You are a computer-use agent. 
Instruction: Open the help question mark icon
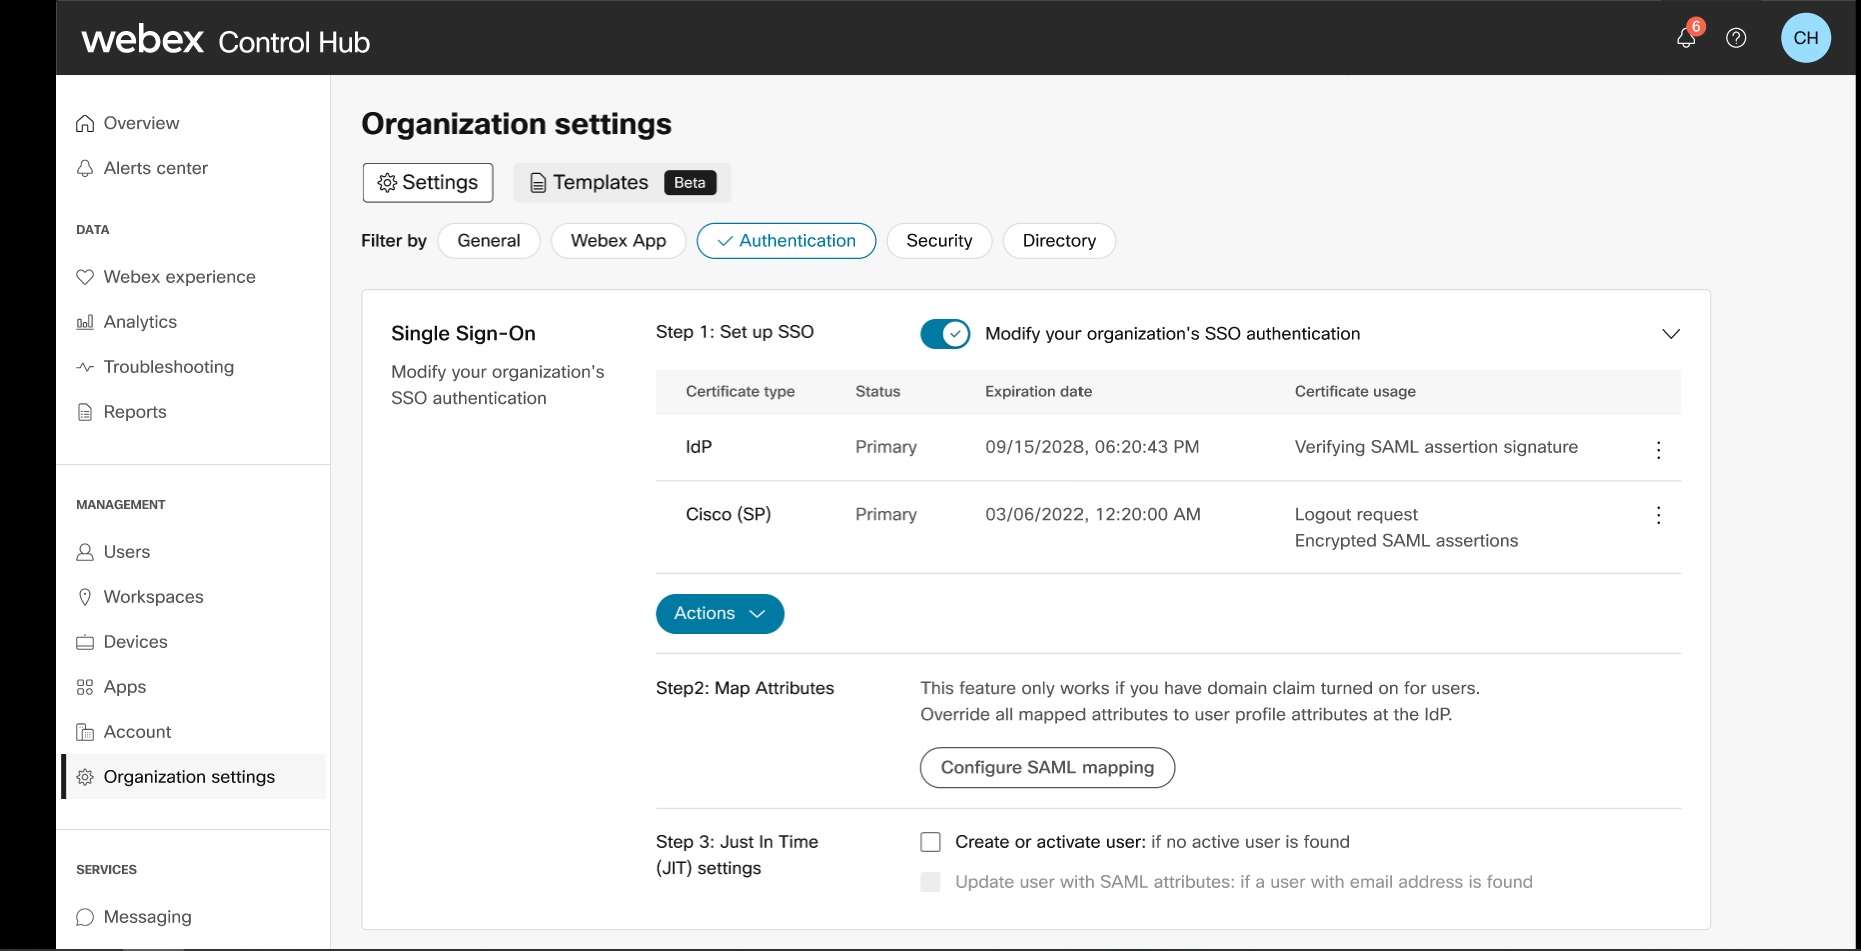pos(1736,38)
